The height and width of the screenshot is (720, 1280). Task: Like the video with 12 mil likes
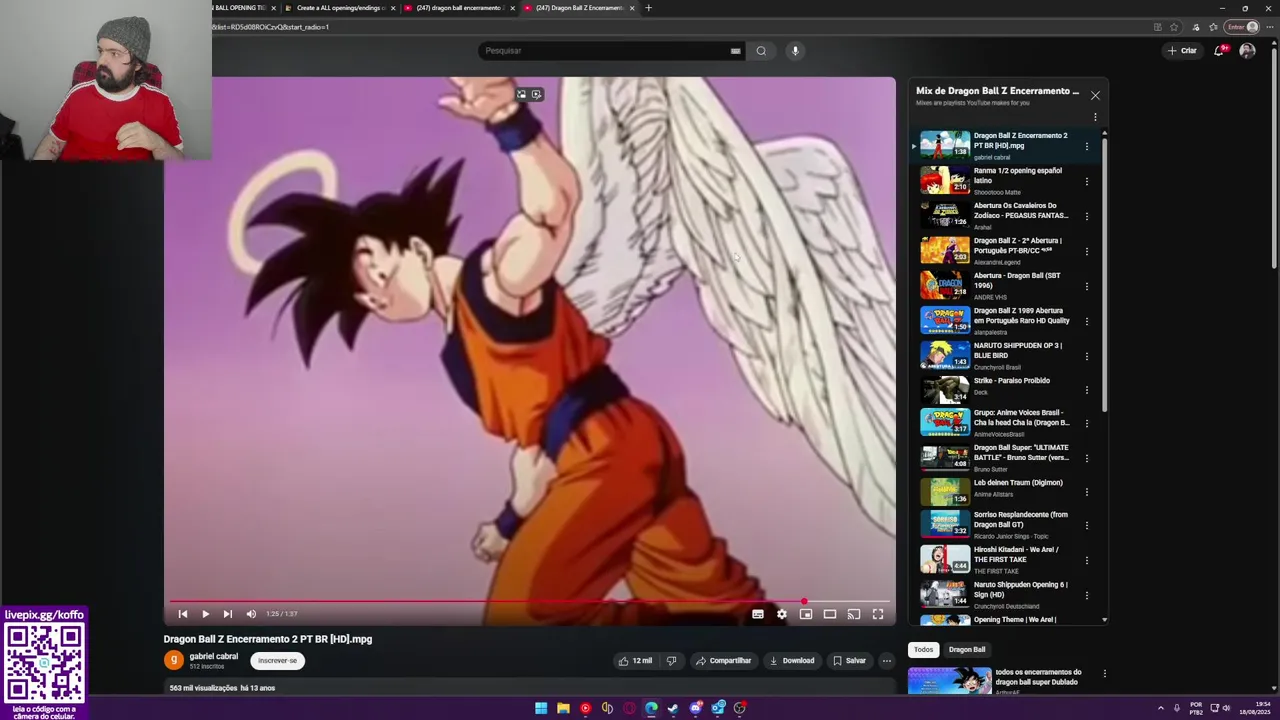click(635, 661)
